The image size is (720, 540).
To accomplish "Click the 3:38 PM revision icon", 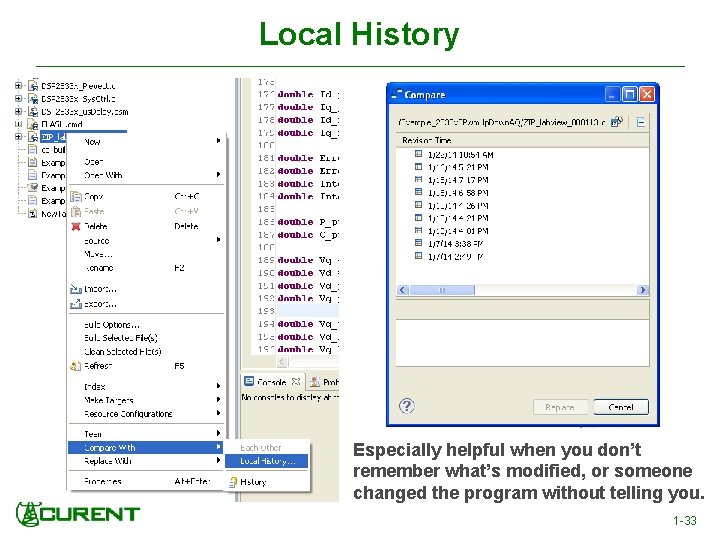I will pos(418,243).
